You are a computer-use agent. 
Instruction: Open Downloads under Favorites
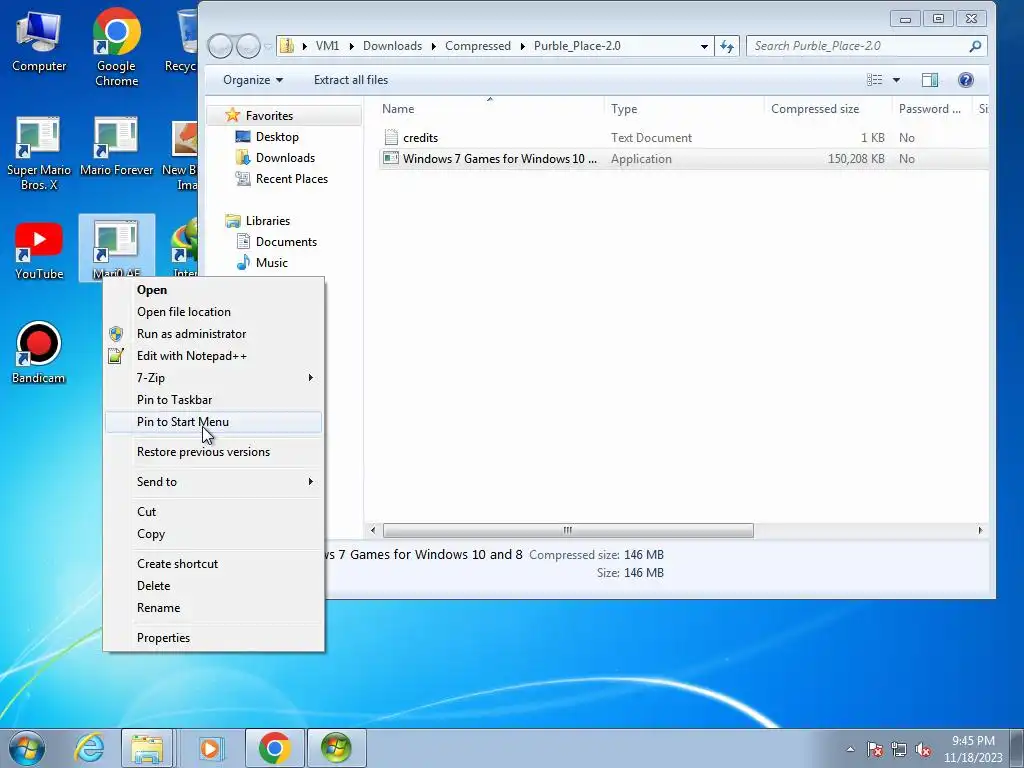(x=276, y=157)
